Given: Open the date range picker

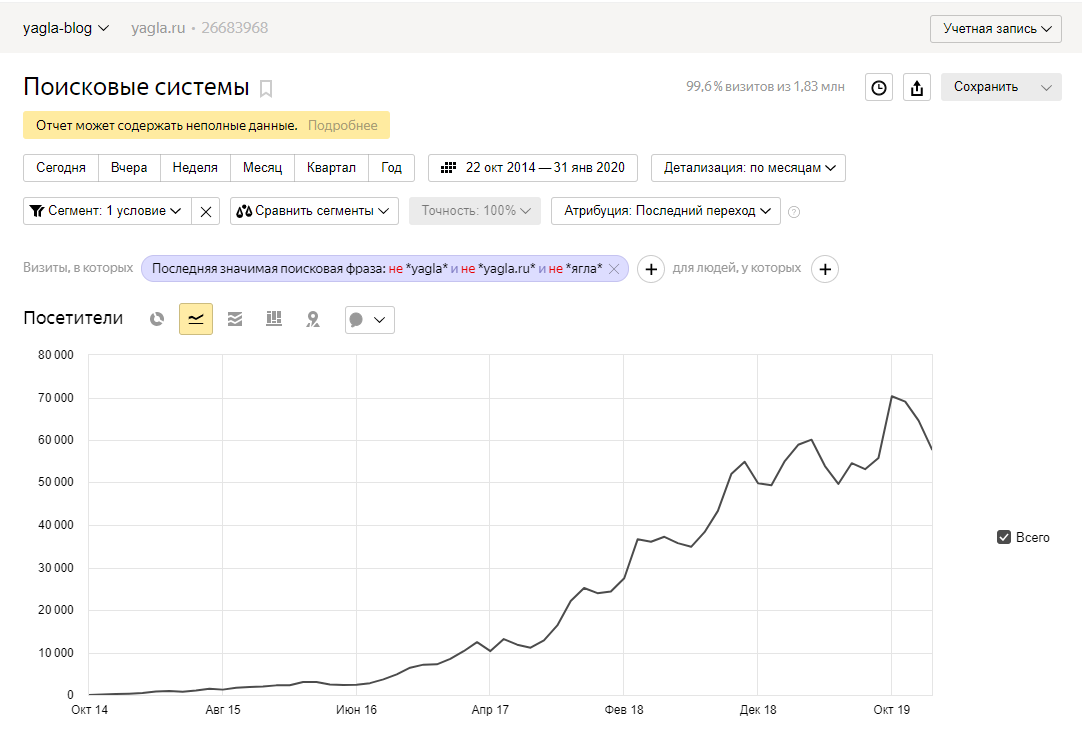Looking at the screenshot, I should 533,168.
